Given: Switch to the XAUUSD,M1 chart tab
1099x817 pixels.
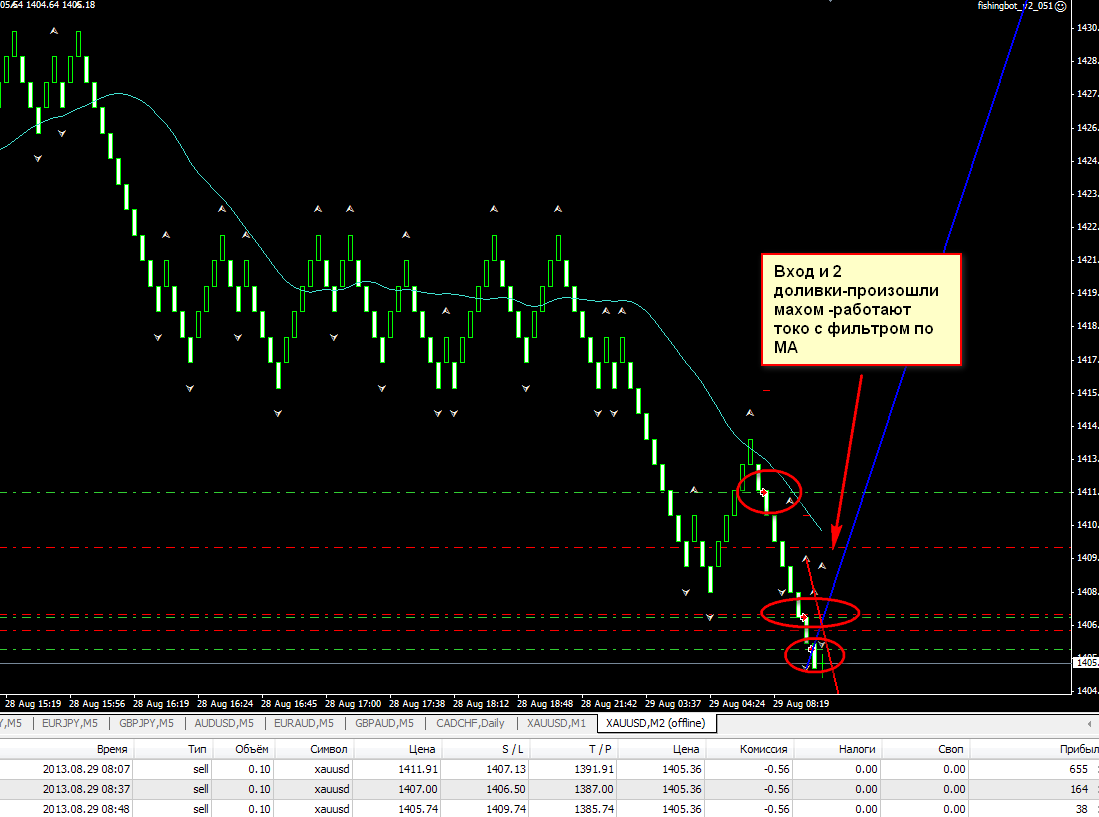Looking at the screenshot, I should pyautogui.click(x=556, y=723).
